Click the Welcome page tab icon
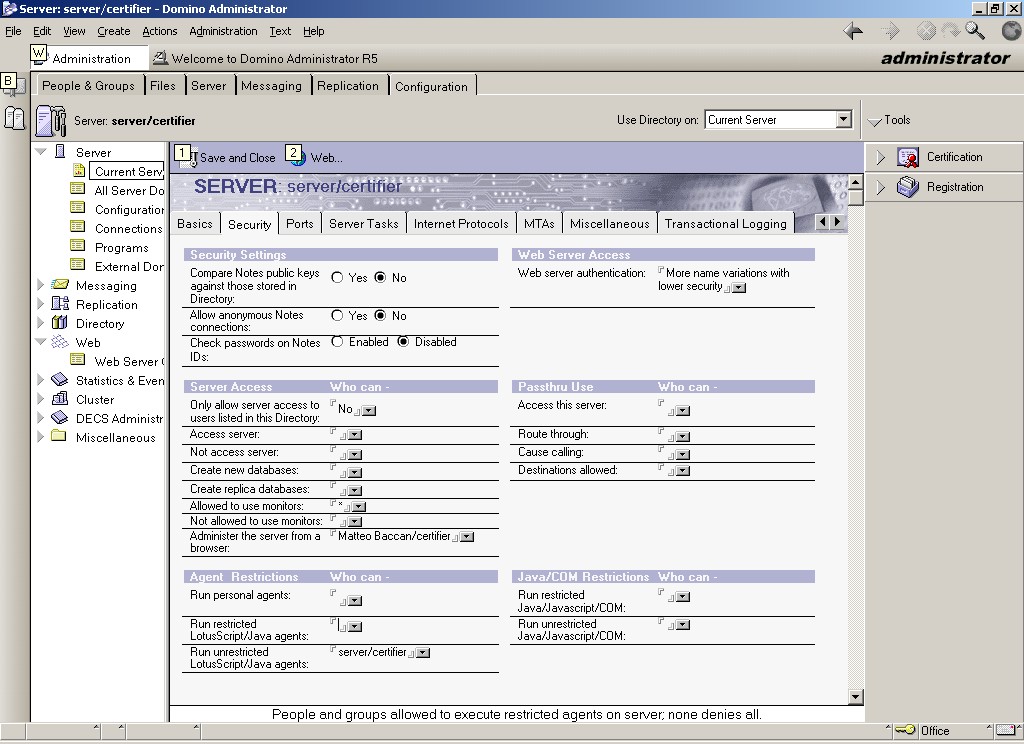Viewport: 1024px width, 744px height. click(x=160, y=58)
